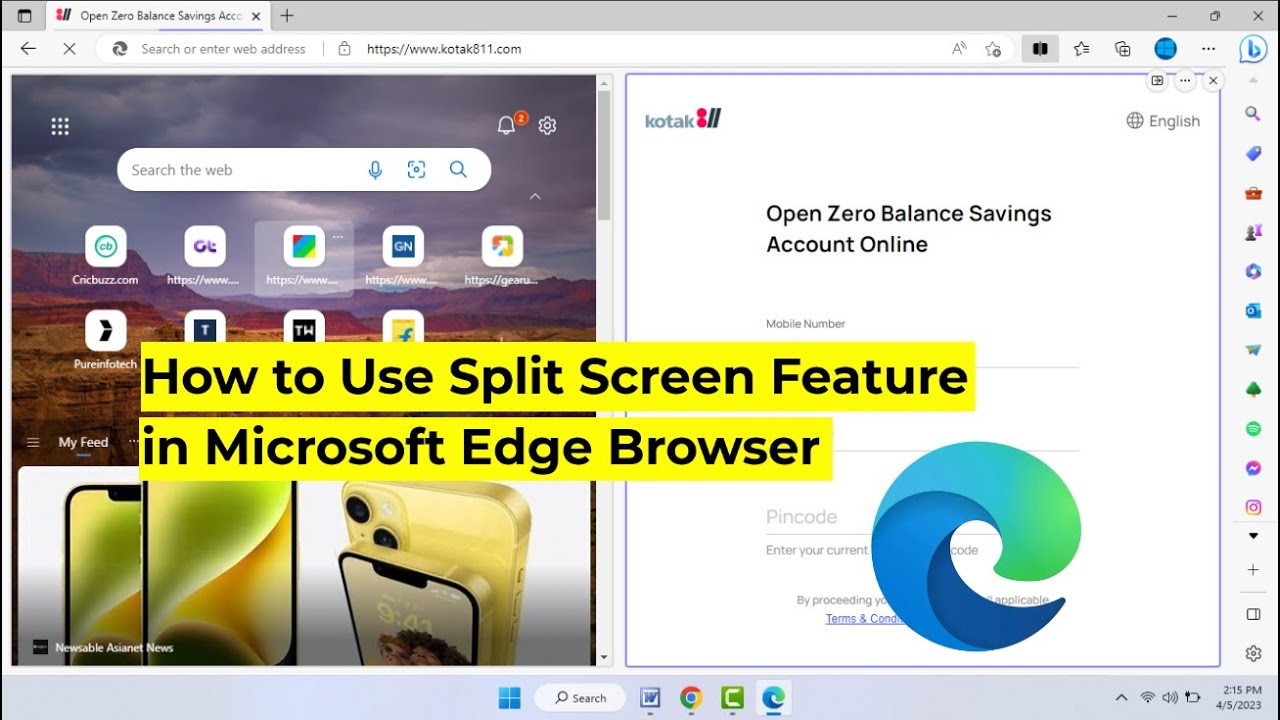Open sidebar Shopping tag icon
1280x720 pixels.
pyautogui.click(x=1253, y=153)
